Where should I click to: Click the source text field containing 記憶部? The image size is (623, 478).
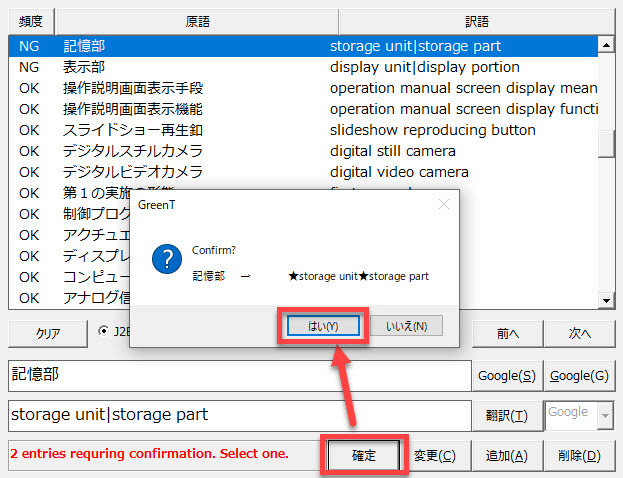point(238,375)
